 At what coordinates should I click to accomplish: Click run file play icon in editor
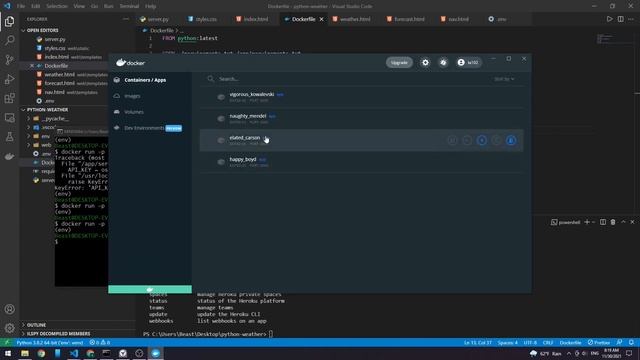pyautogui.click(x=609, y=19)
